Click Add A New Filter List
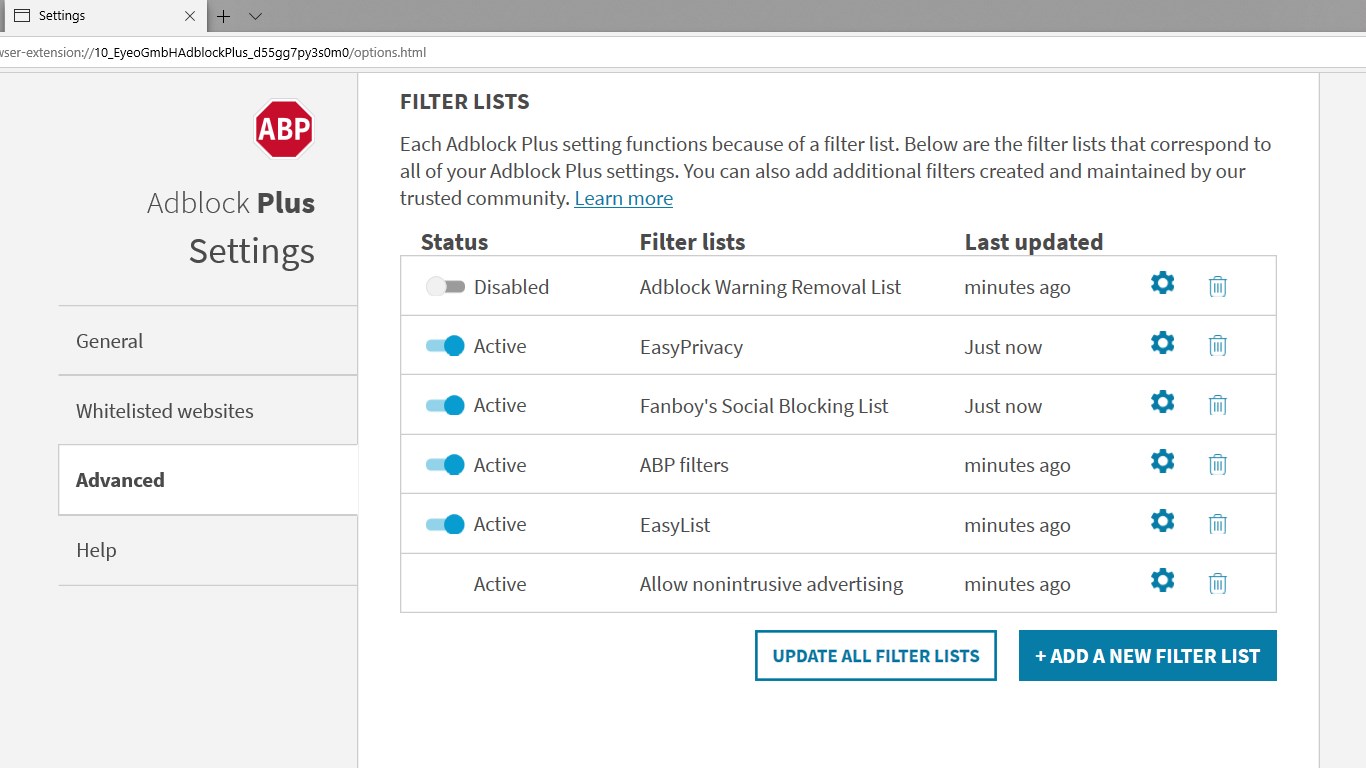Viewport: 1366px width, 768px height. click(x=1147, y=655)
